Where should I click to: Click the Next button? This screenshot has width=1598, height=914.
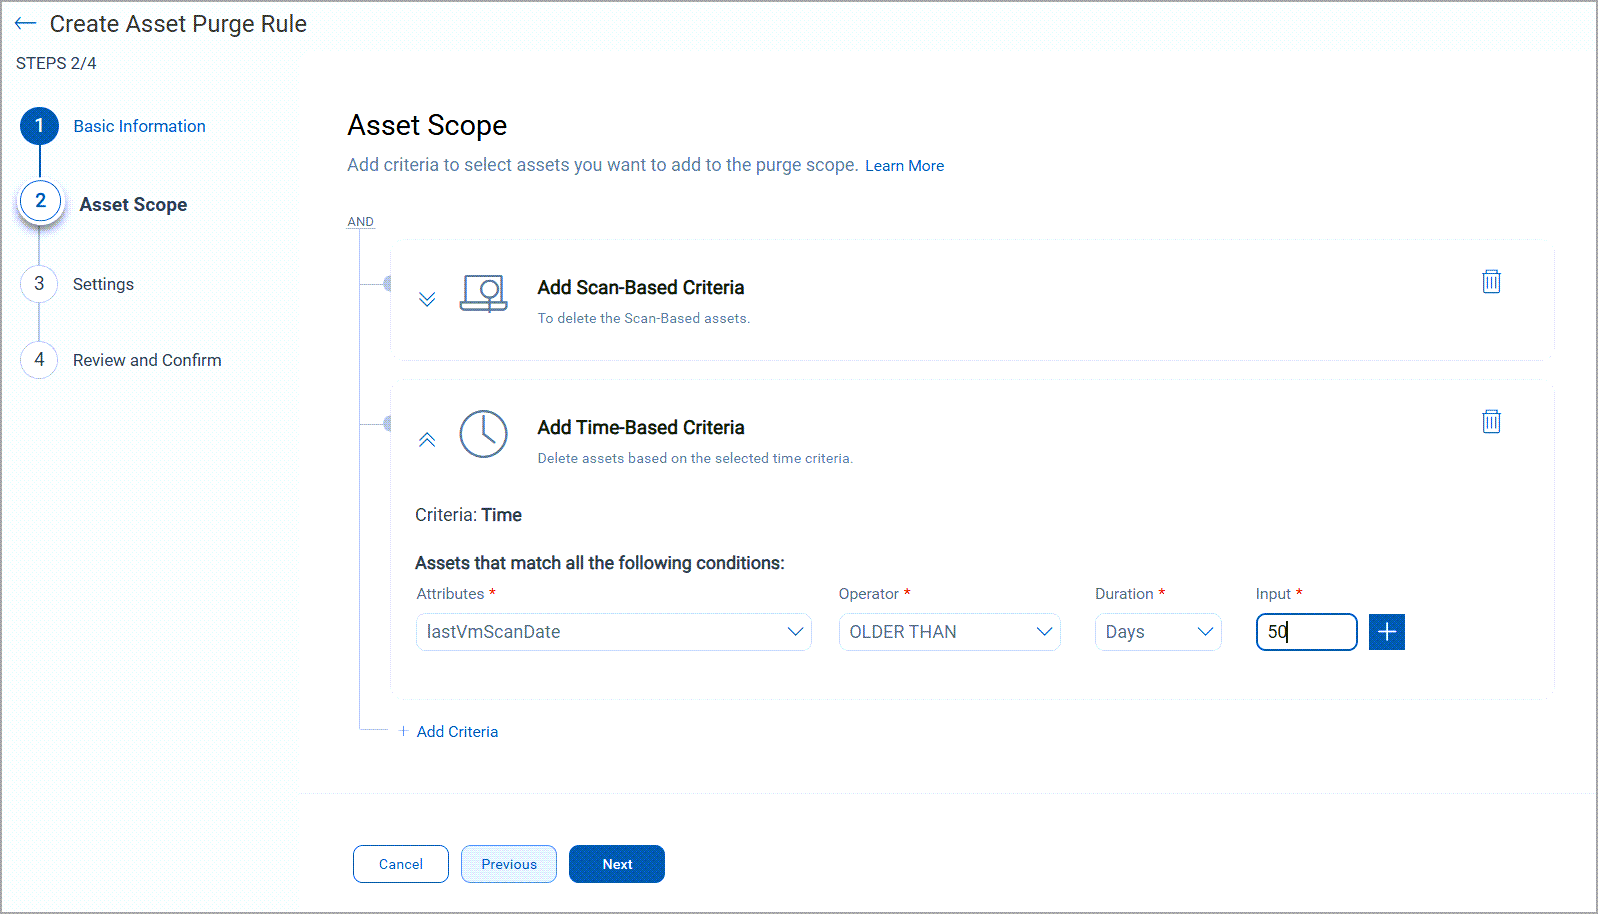[617, 864]
